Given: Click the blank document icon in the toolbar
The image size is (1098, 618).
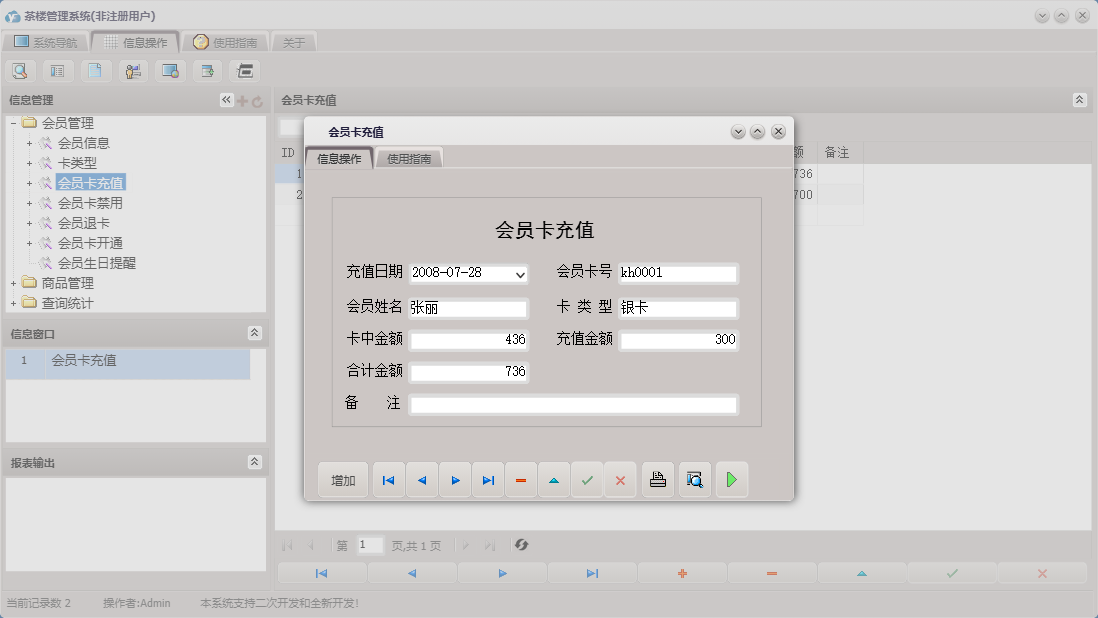Looking at the screenshot, I should (95, 71).
